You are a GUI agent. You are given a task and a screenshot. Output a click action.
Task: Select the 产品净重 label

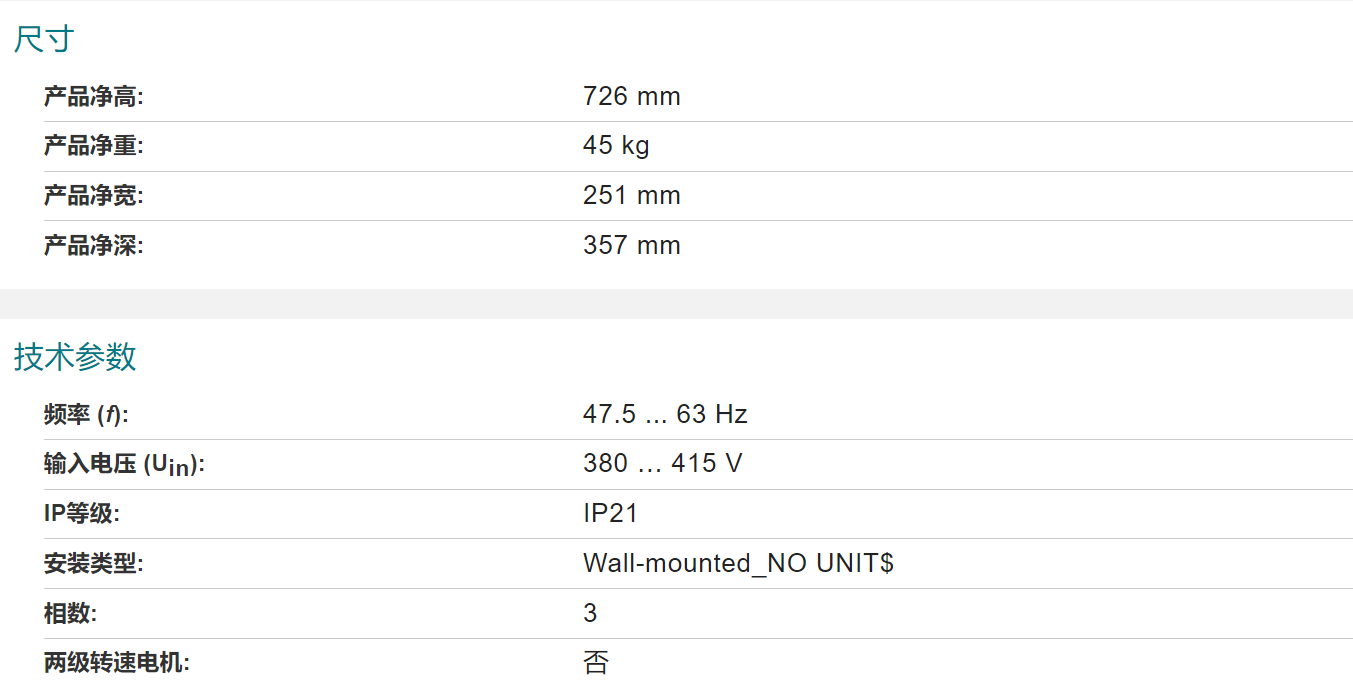click(x=94, y=146)
